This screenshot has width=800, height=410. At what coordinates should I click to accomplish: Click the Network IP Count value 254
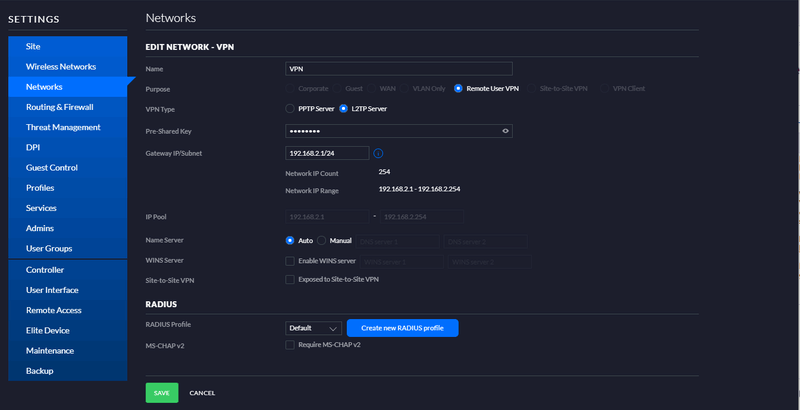pos(384,172)
